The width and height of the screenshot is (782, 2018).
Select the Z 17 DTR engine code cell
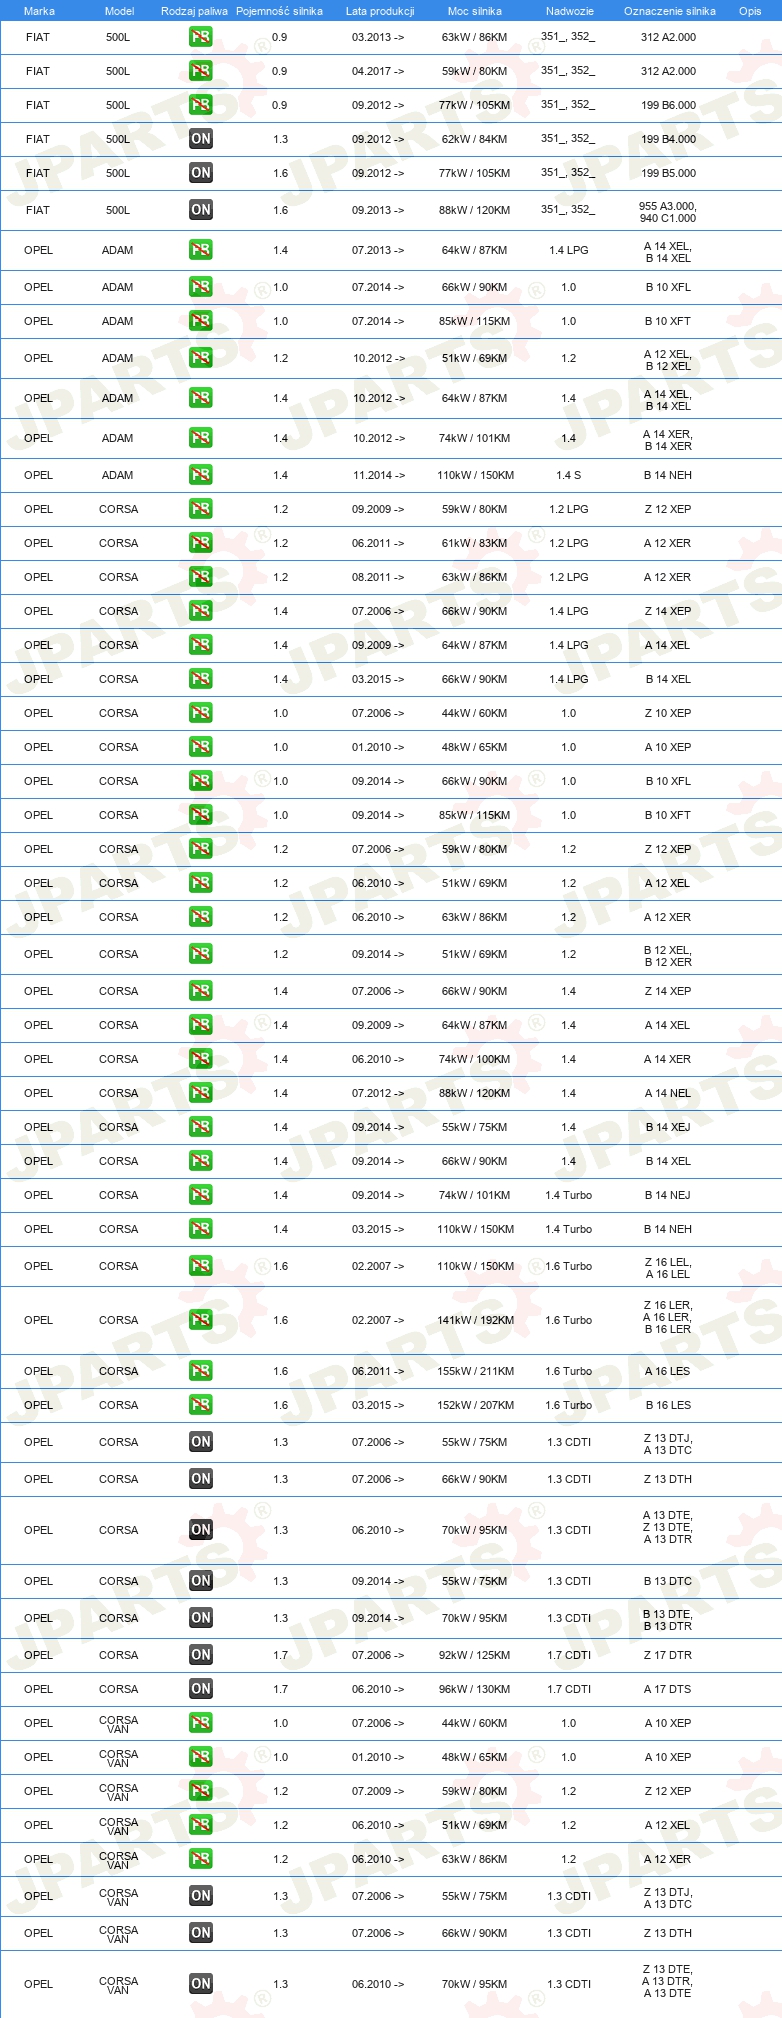[x=668, y=1655]
